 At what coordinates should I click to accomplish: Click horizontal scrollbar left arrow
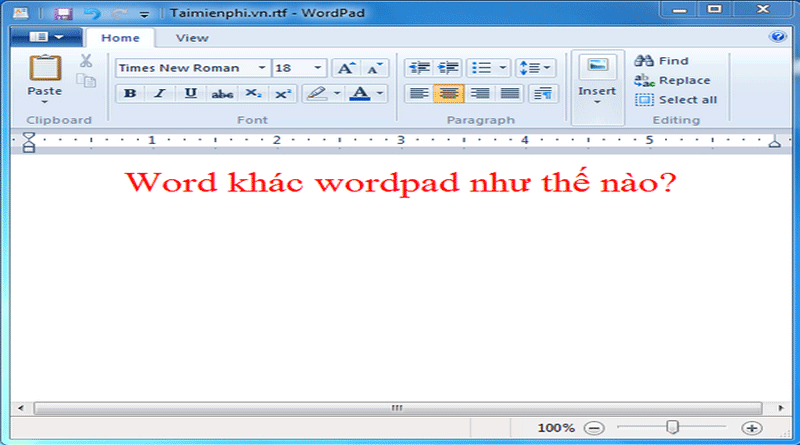tap(21, 408)
